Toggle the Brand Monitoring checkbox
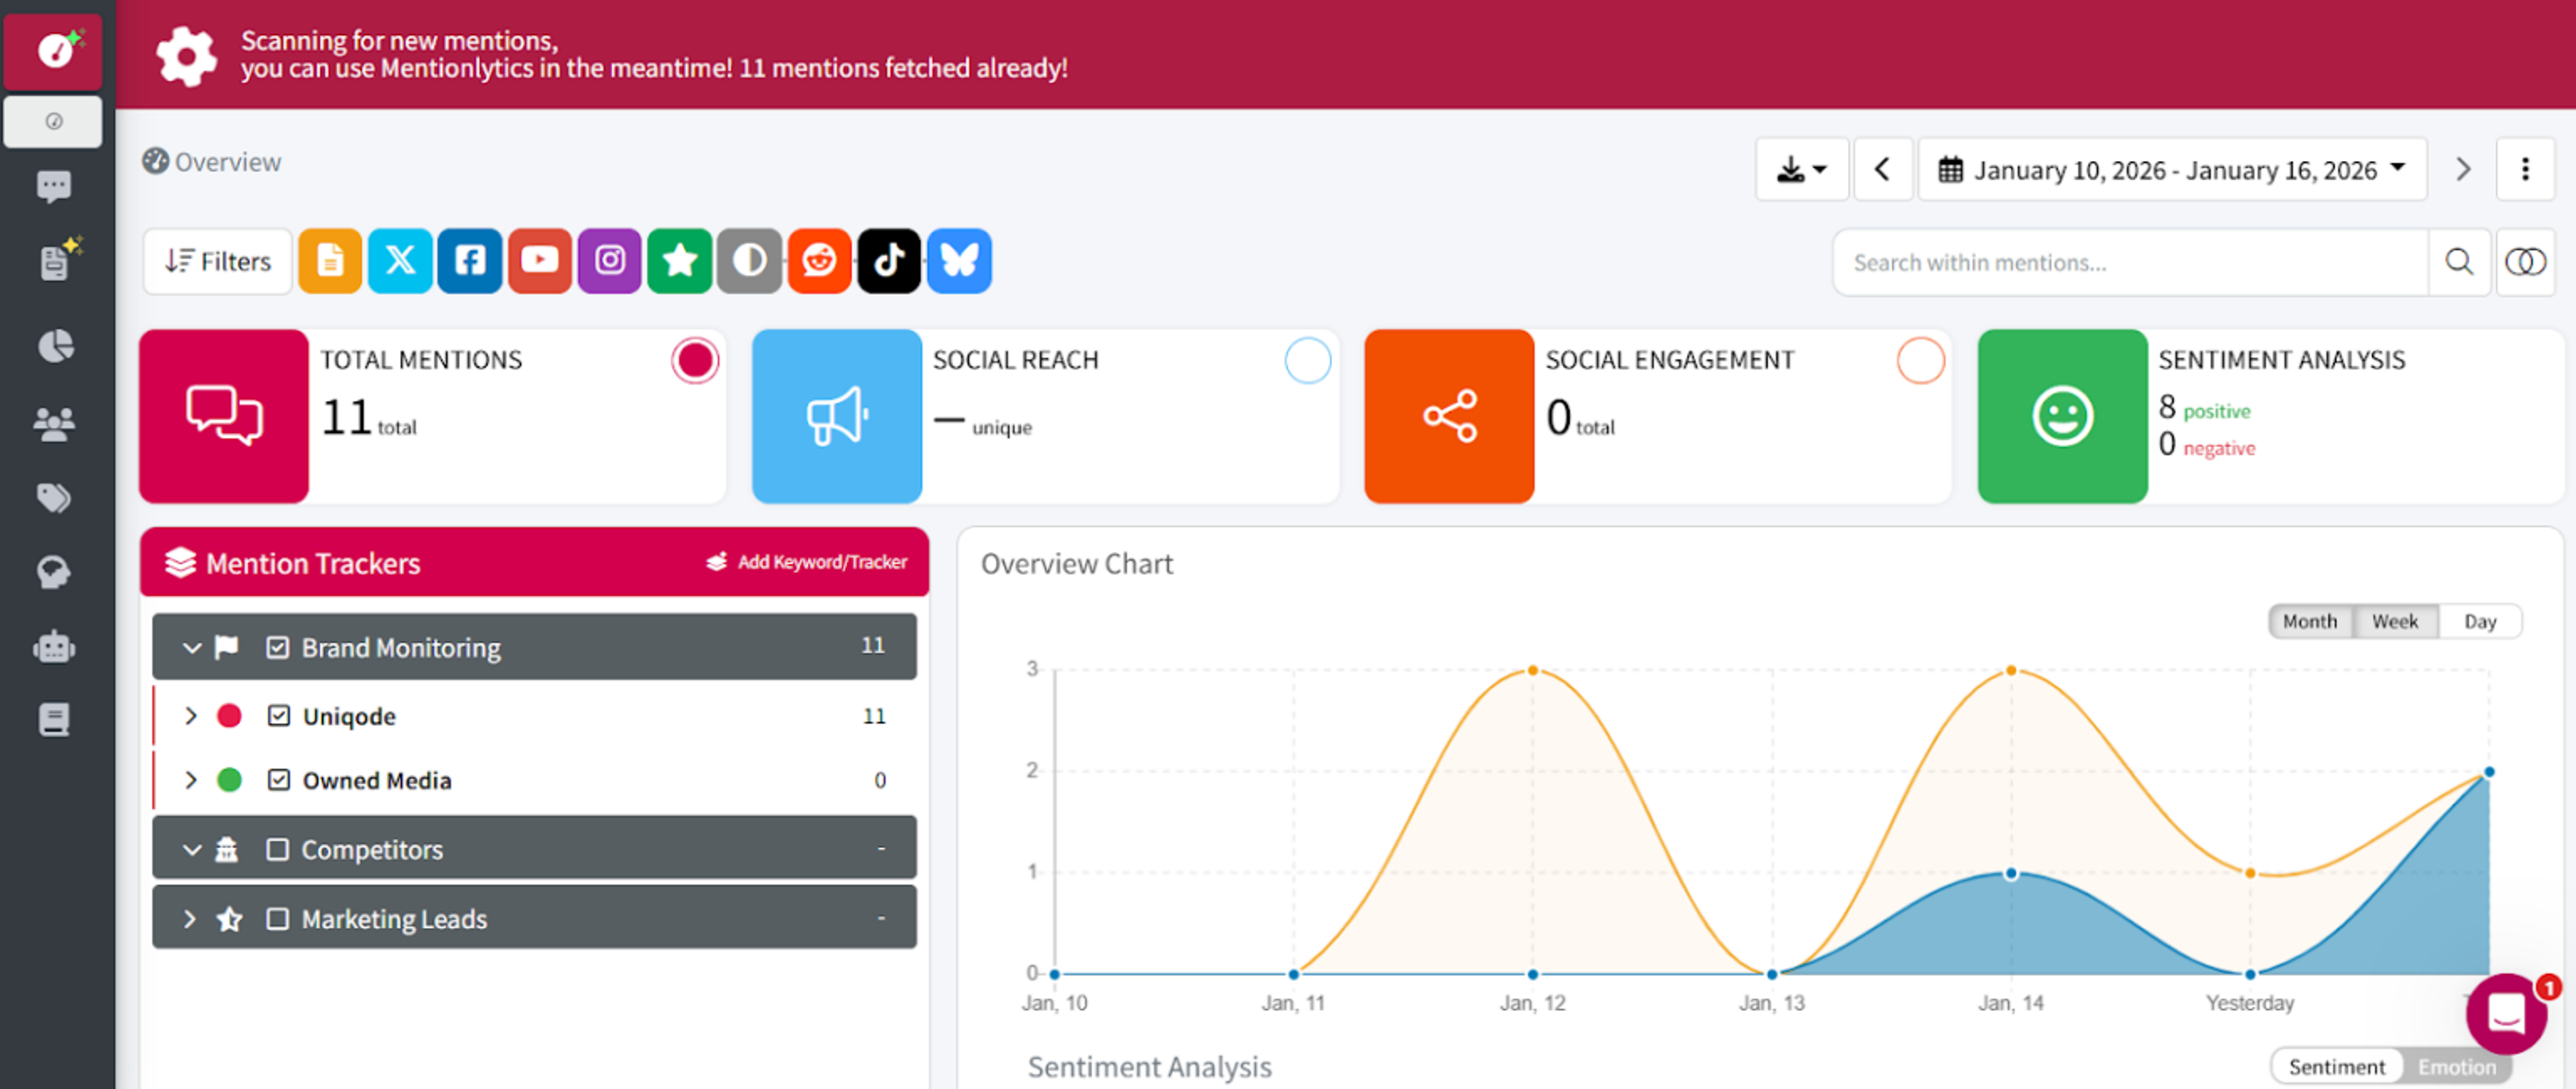The width and height of the screenshot is (2576, 1089). click(x=278, y=648)
